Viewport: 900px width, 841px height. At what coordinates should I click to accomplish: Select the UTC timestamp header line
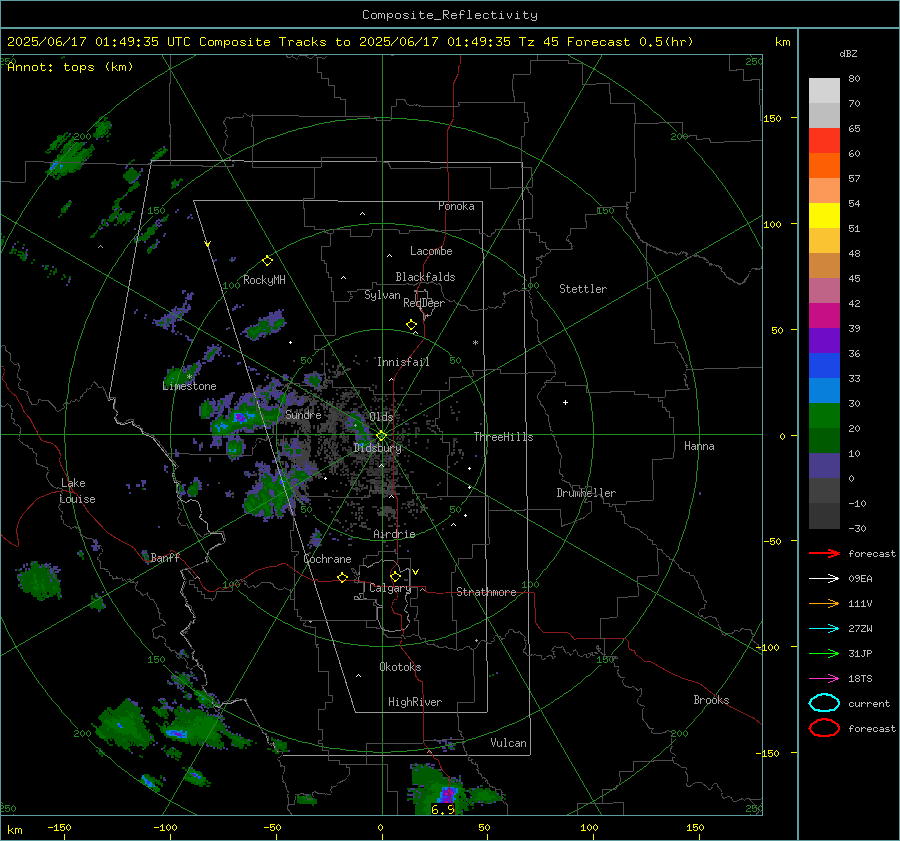point(350,42)
